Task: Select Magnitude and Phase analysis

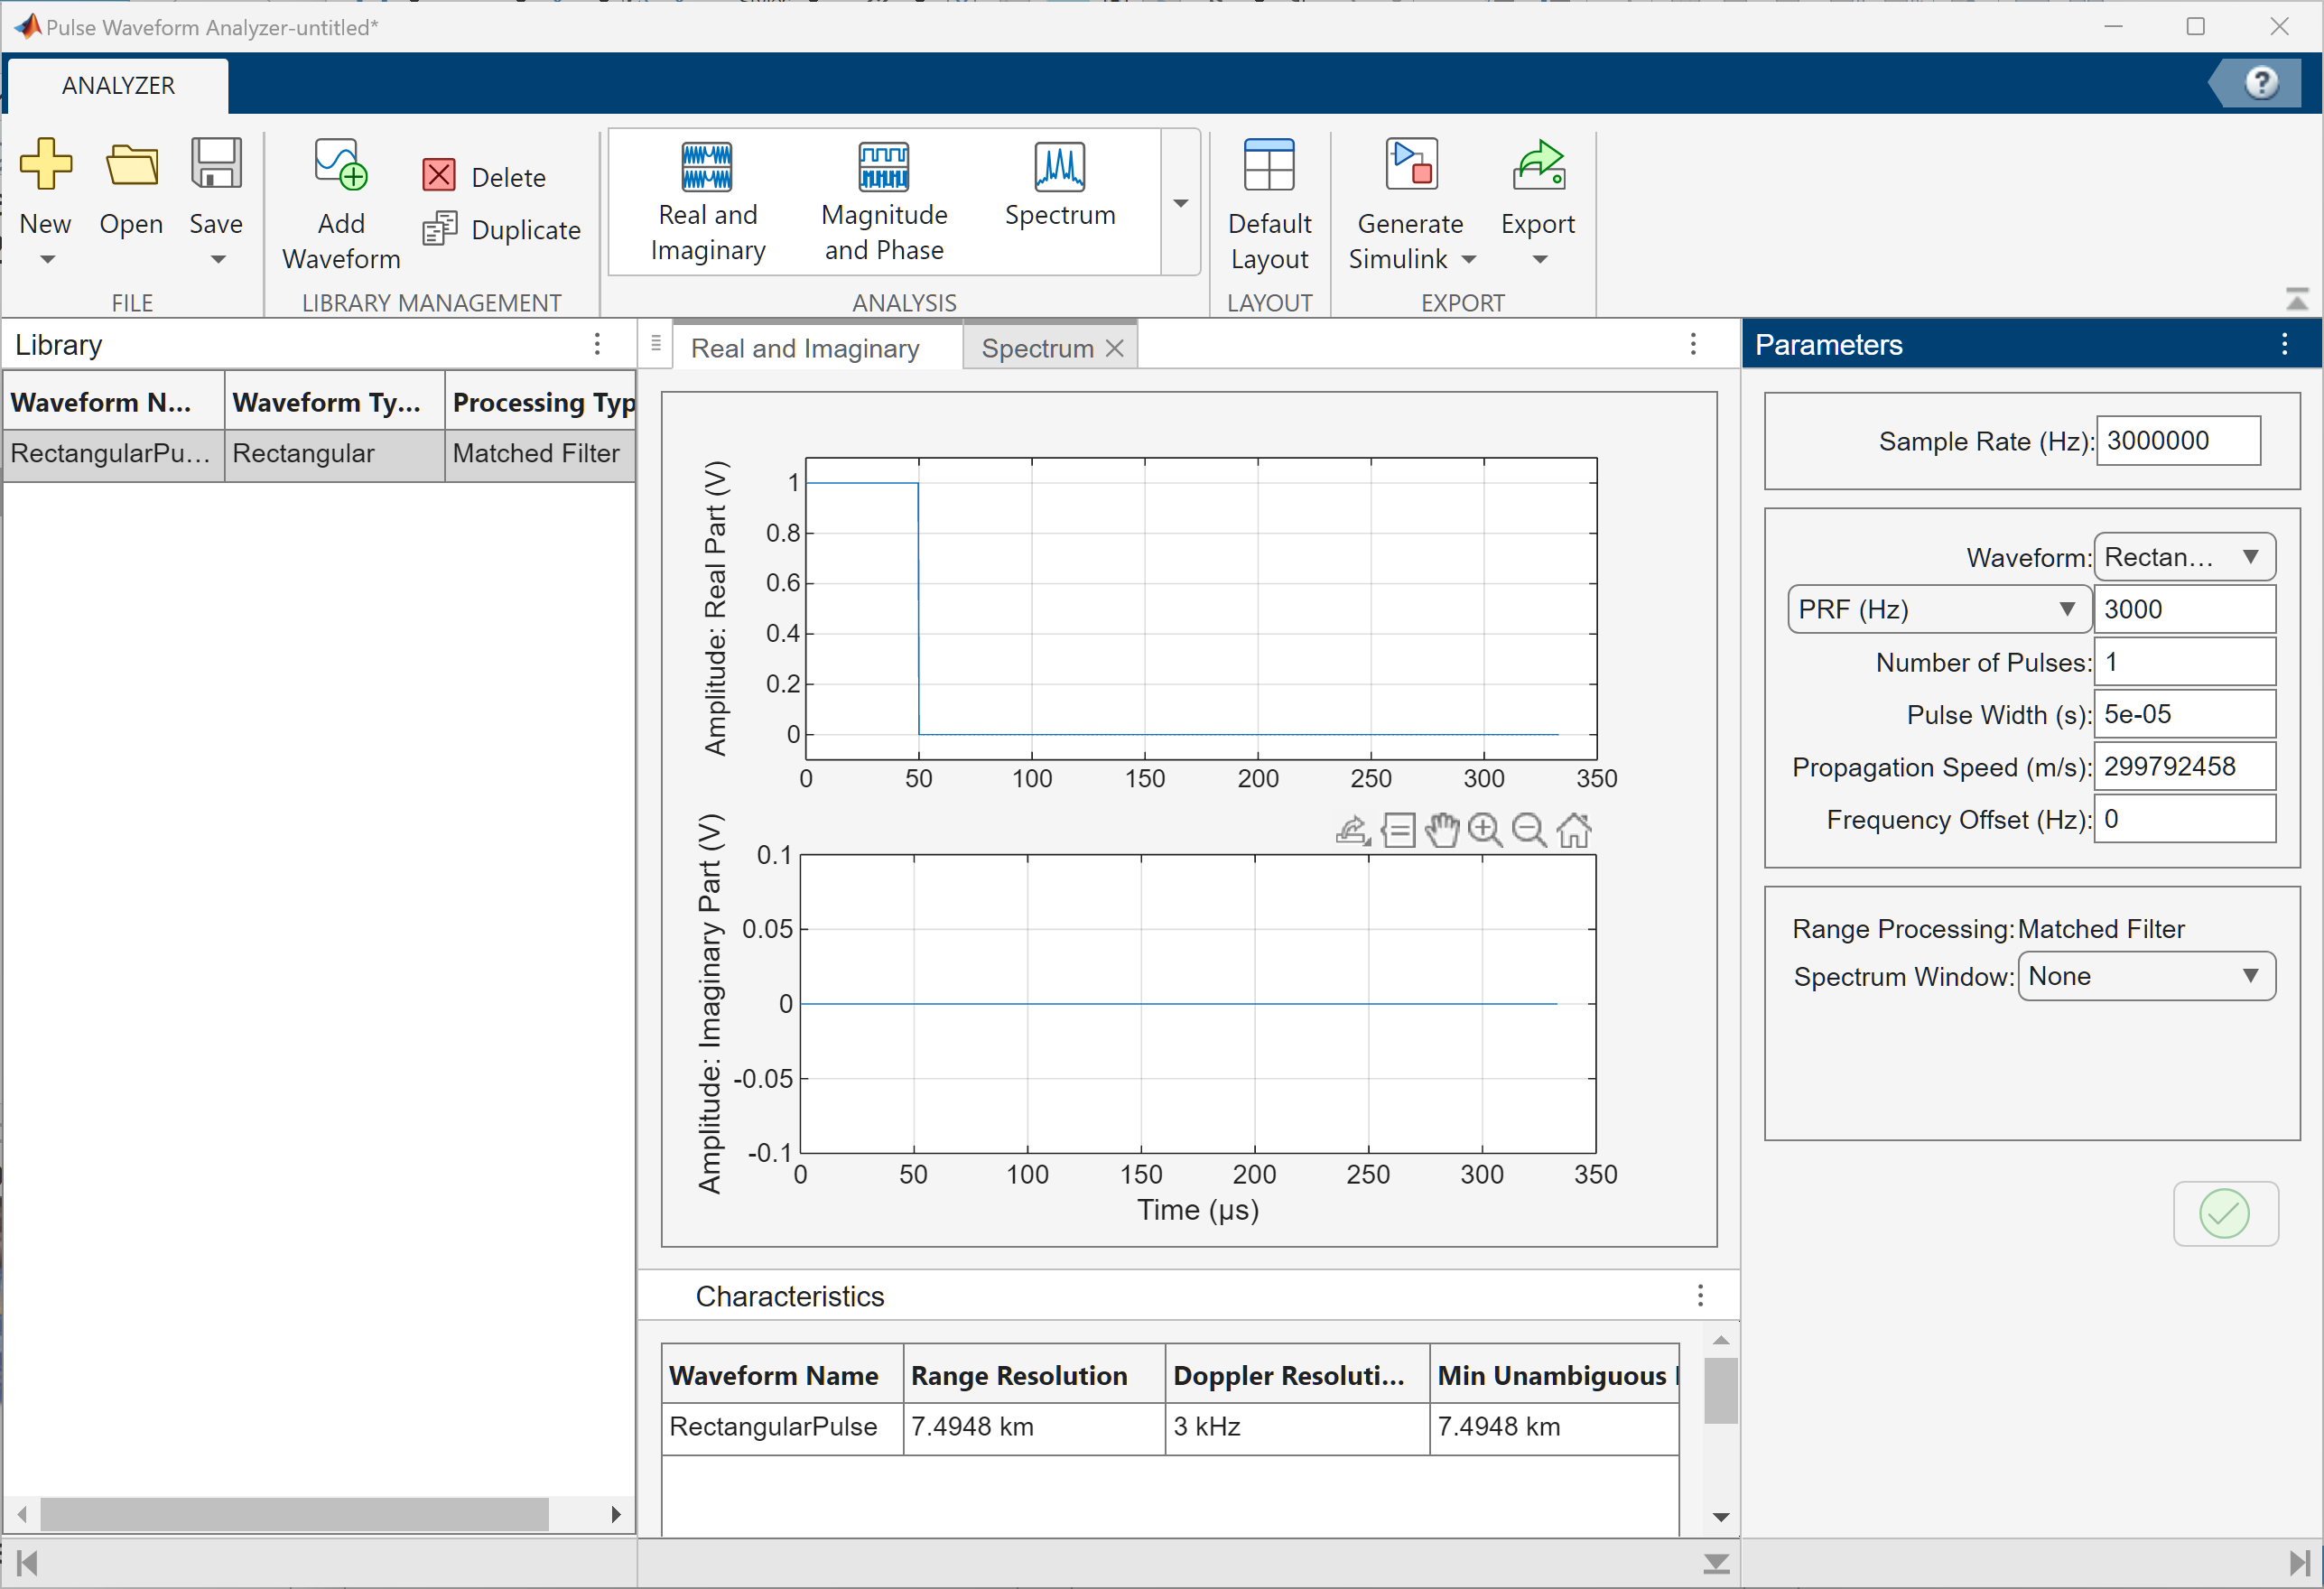Action: click(x=884, y=168)
